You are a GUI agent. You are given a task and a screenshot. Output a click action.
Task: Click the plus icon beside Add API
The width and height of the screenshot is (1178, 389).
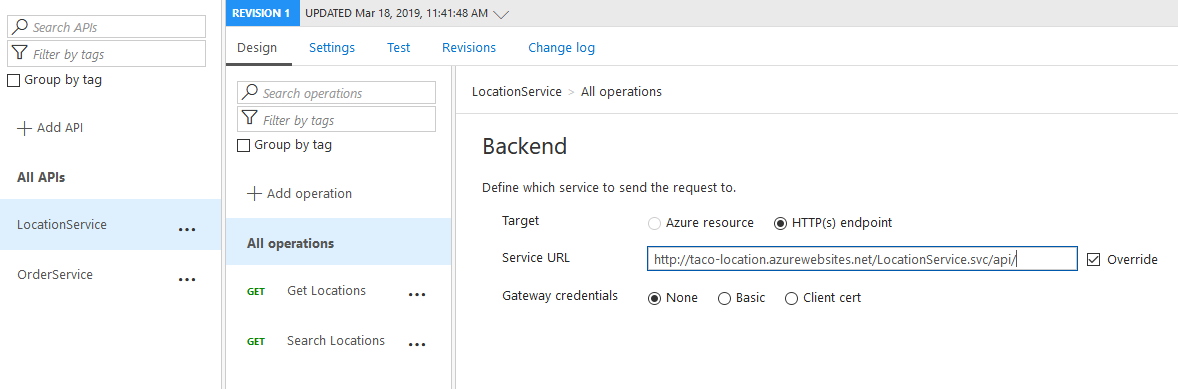(24, 128)
